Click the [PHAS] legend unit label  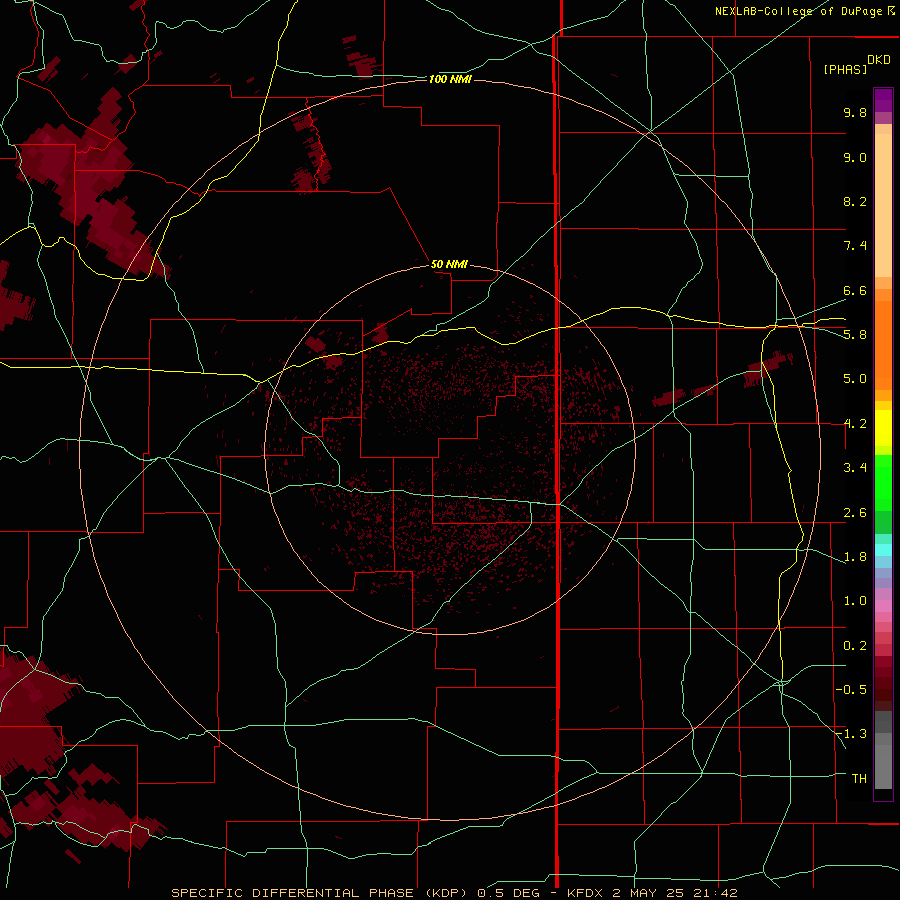tap(845, 70)
